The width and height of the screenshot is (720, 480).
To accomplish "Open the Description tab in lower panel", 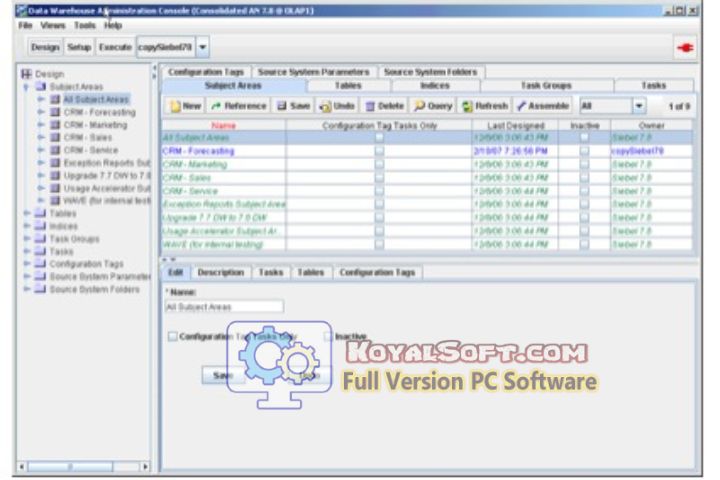I will 220,272.
